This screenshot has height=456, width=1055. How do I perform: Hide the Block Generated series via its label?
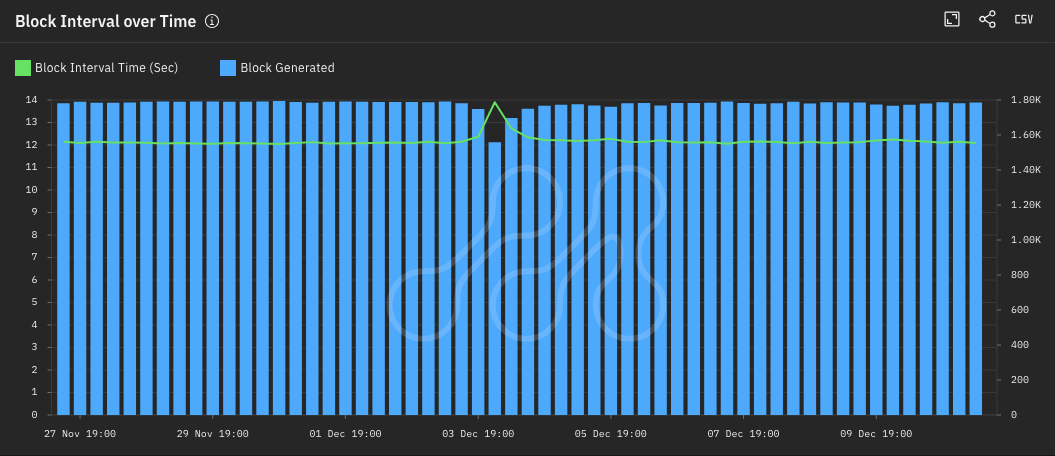287,68
